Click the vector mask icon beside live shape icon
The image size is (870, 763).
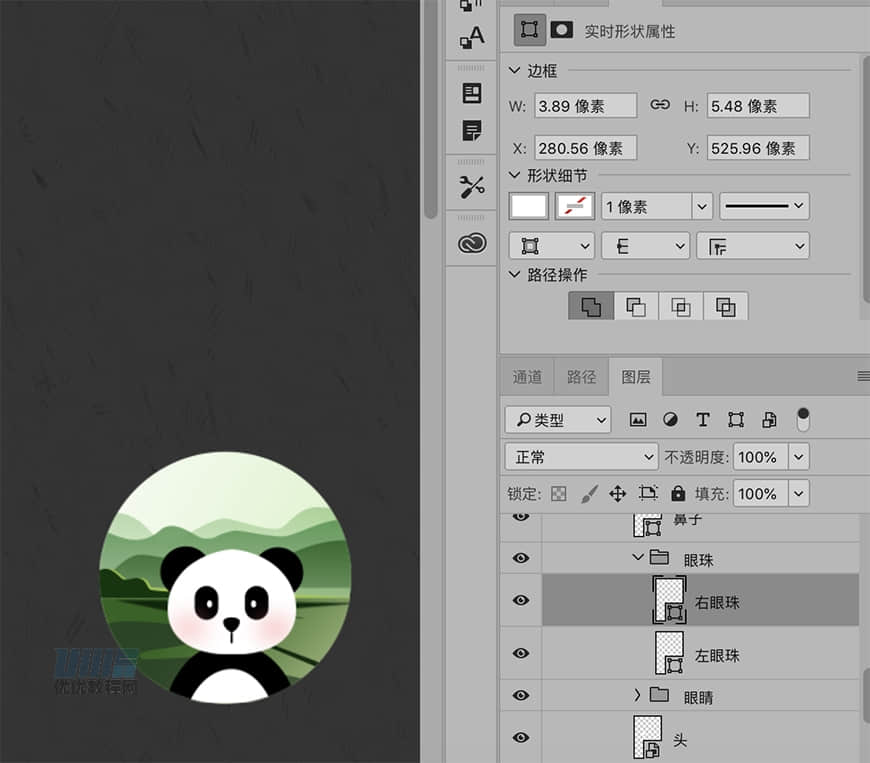(x=560, y=30)
